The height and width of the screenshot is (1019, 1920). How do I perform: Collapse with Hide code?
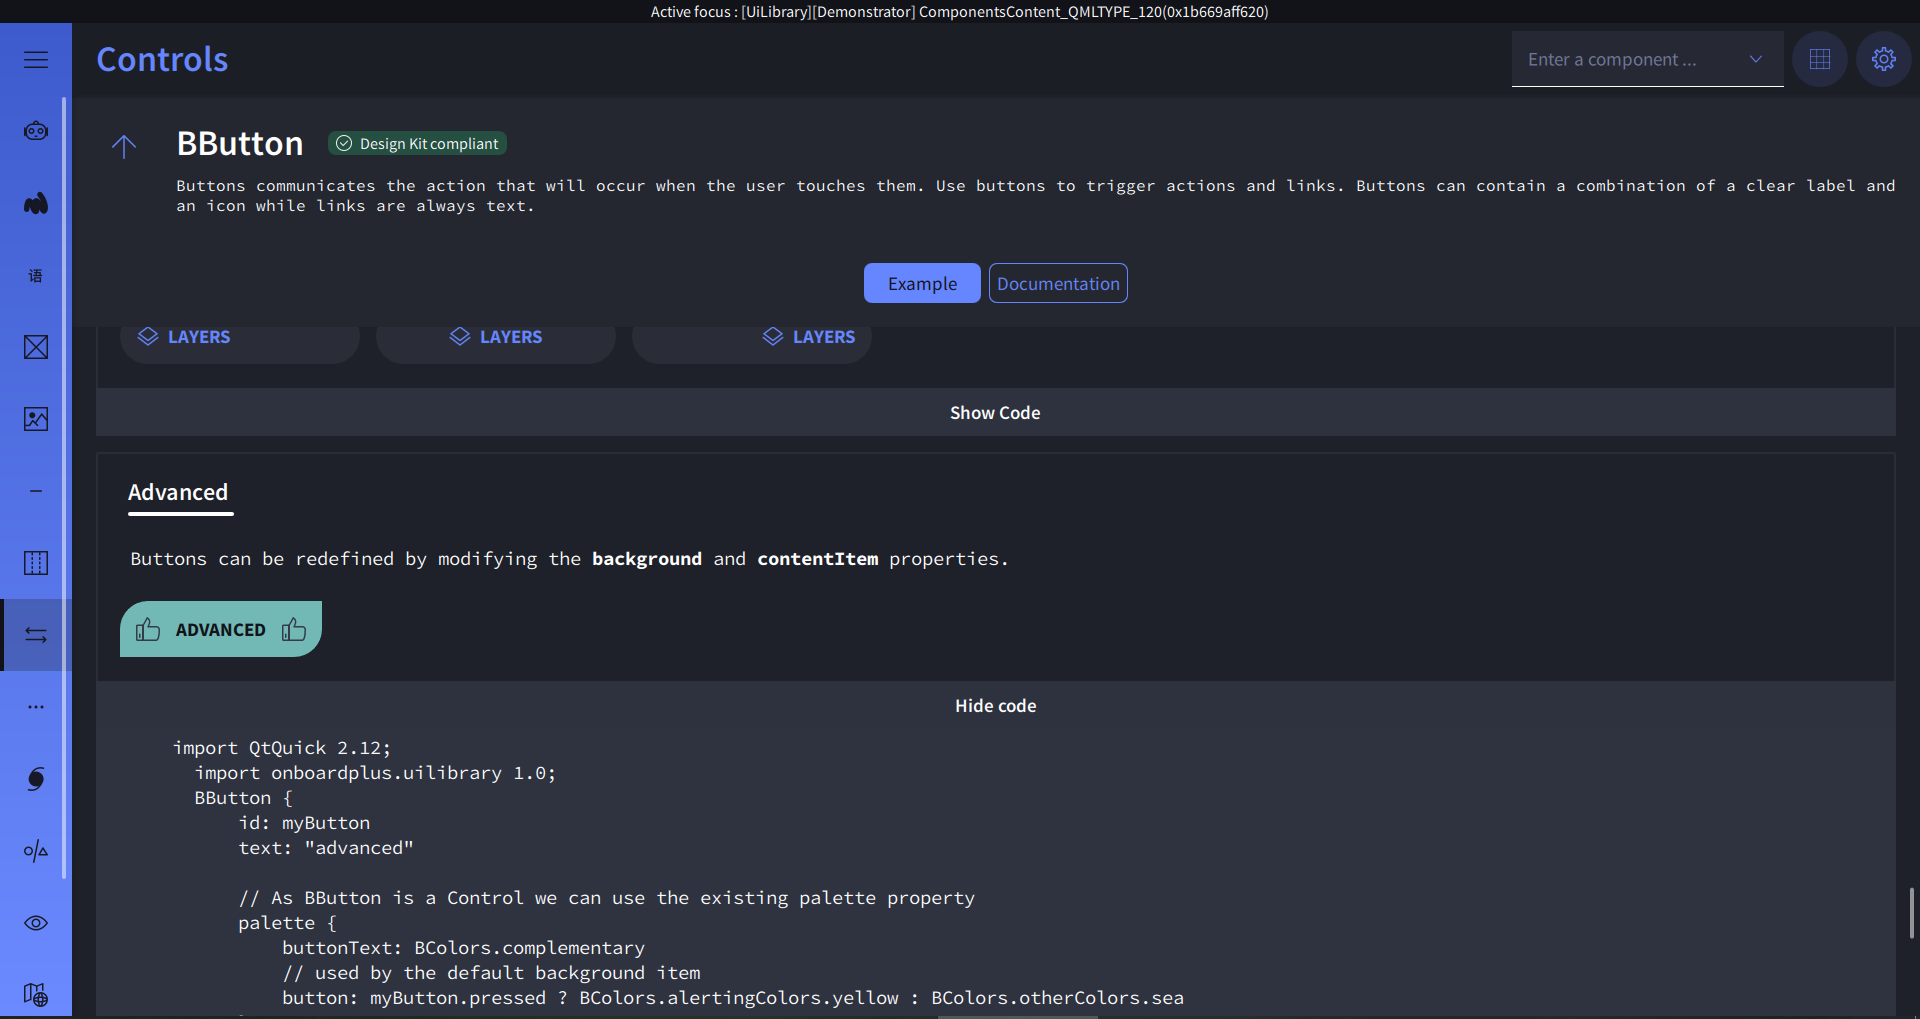[x=995, y=705]
